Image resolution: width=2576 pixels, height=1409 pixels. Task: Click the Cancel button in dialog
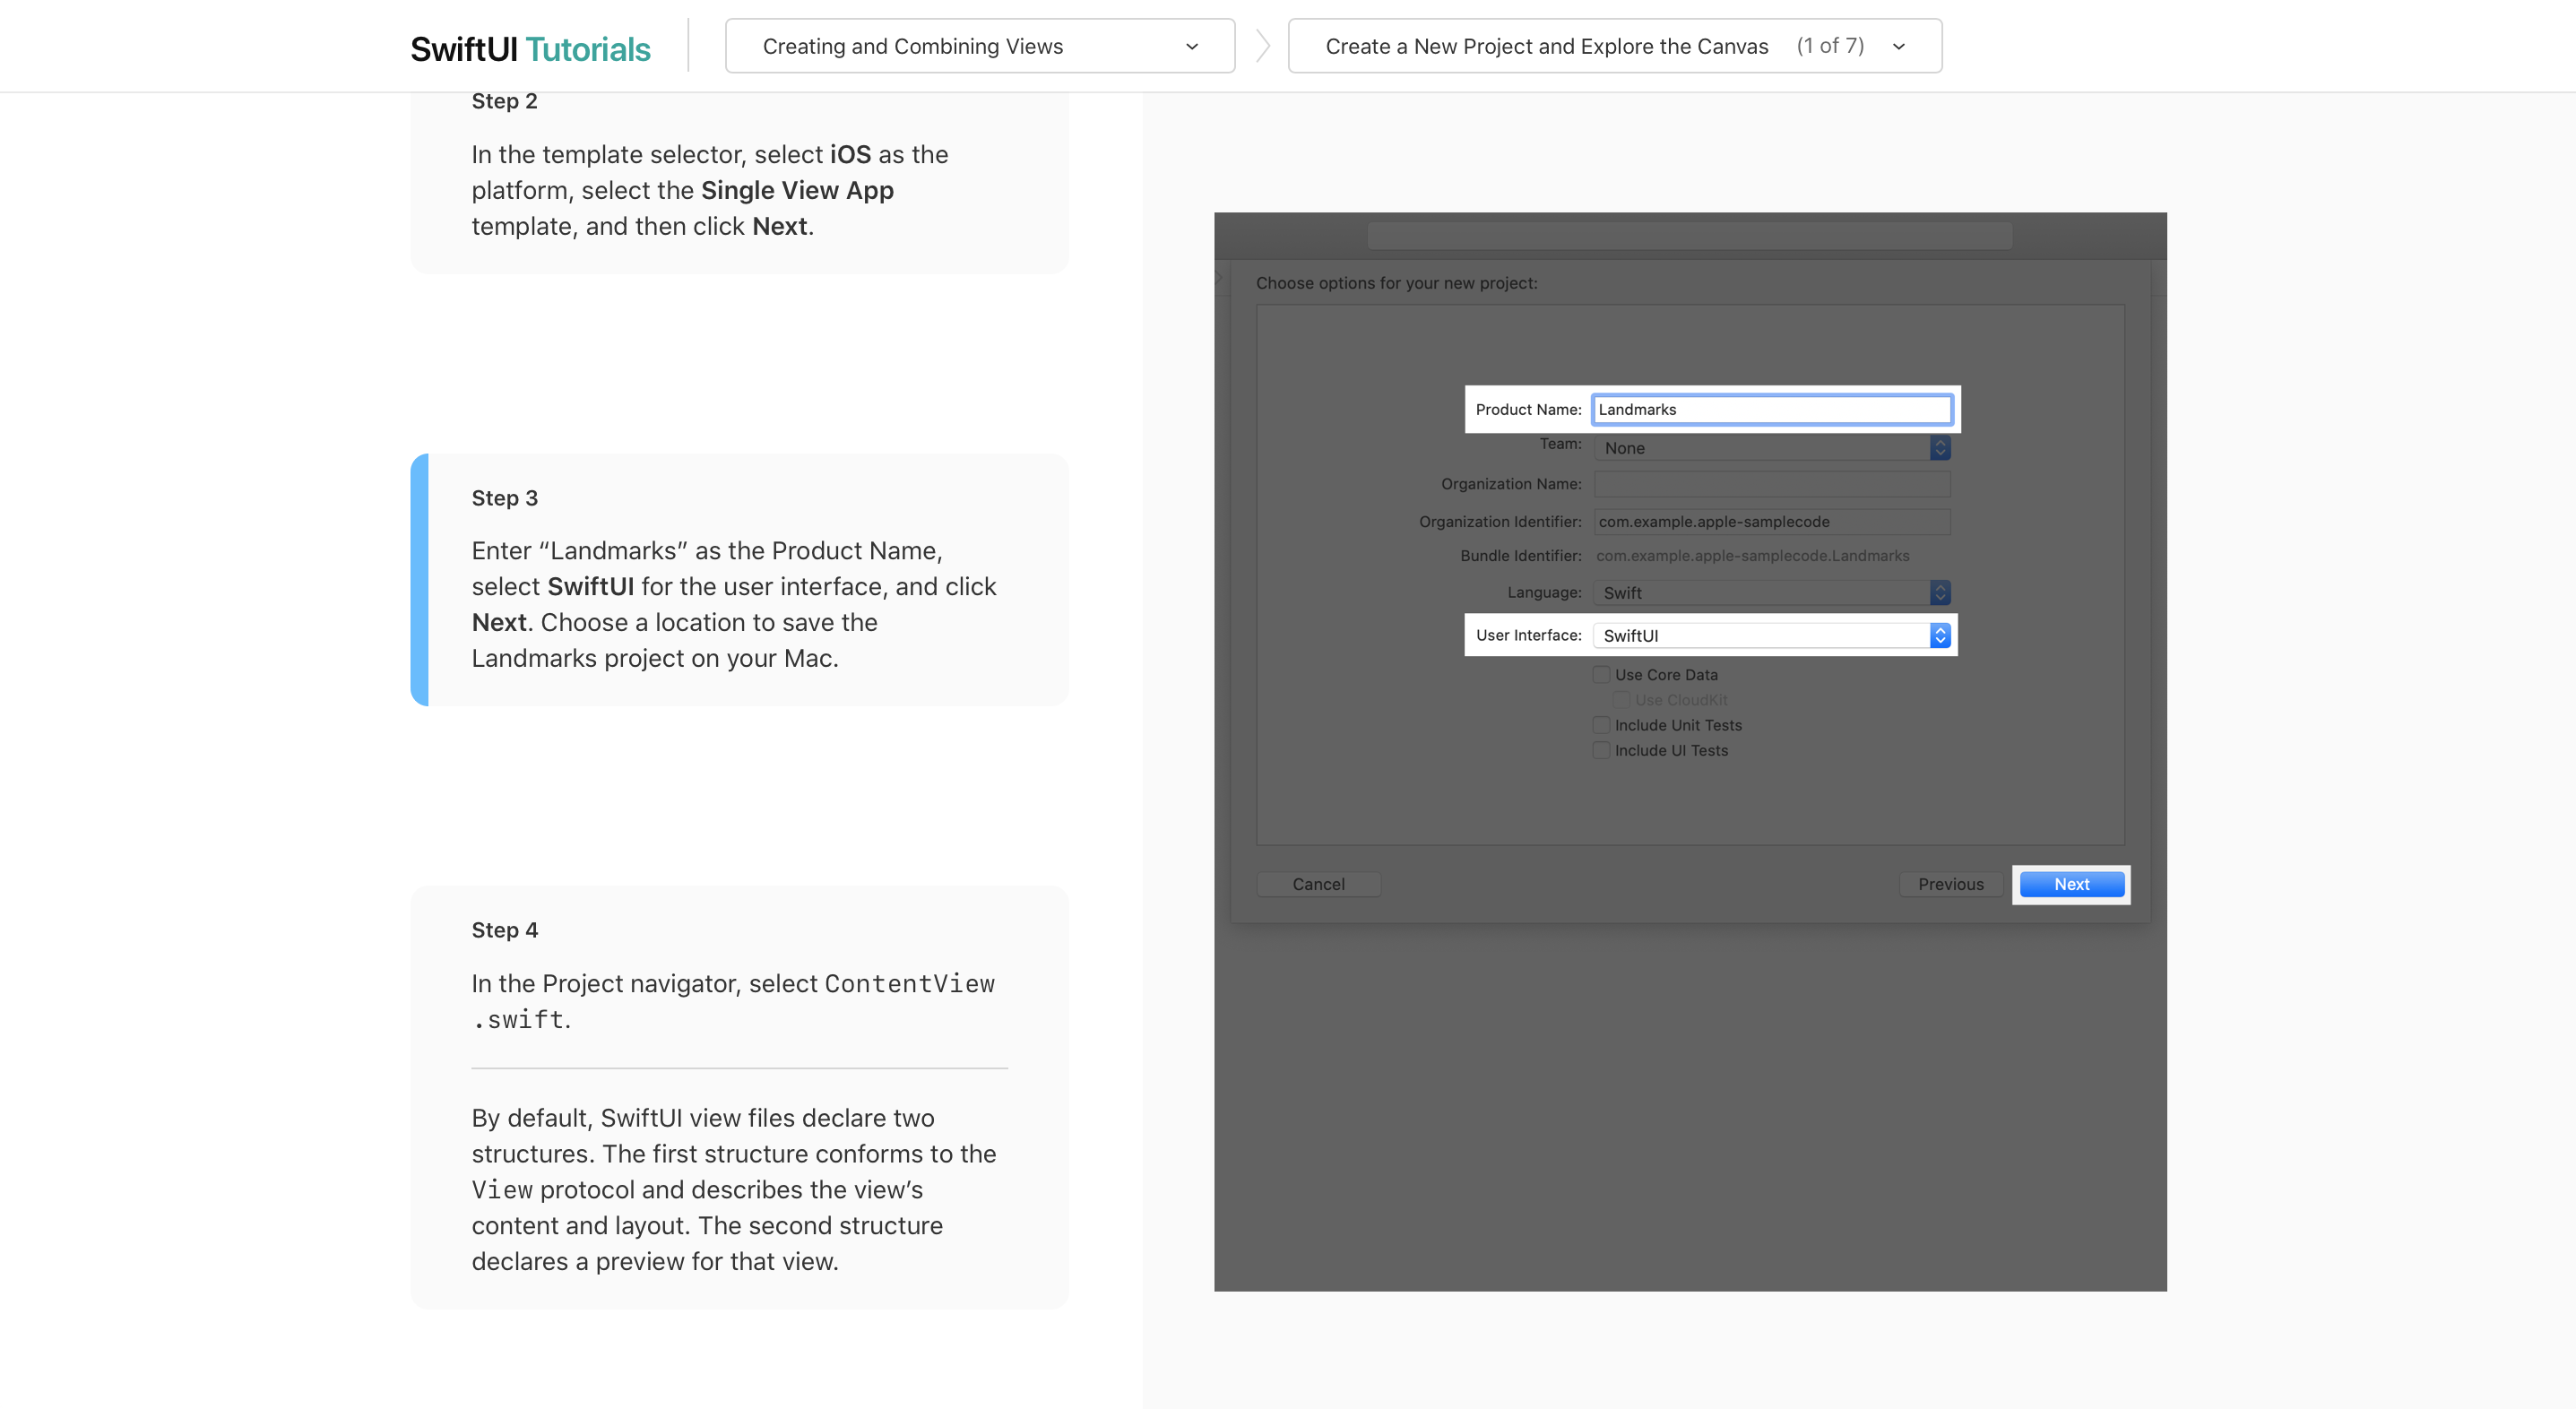1318,884
